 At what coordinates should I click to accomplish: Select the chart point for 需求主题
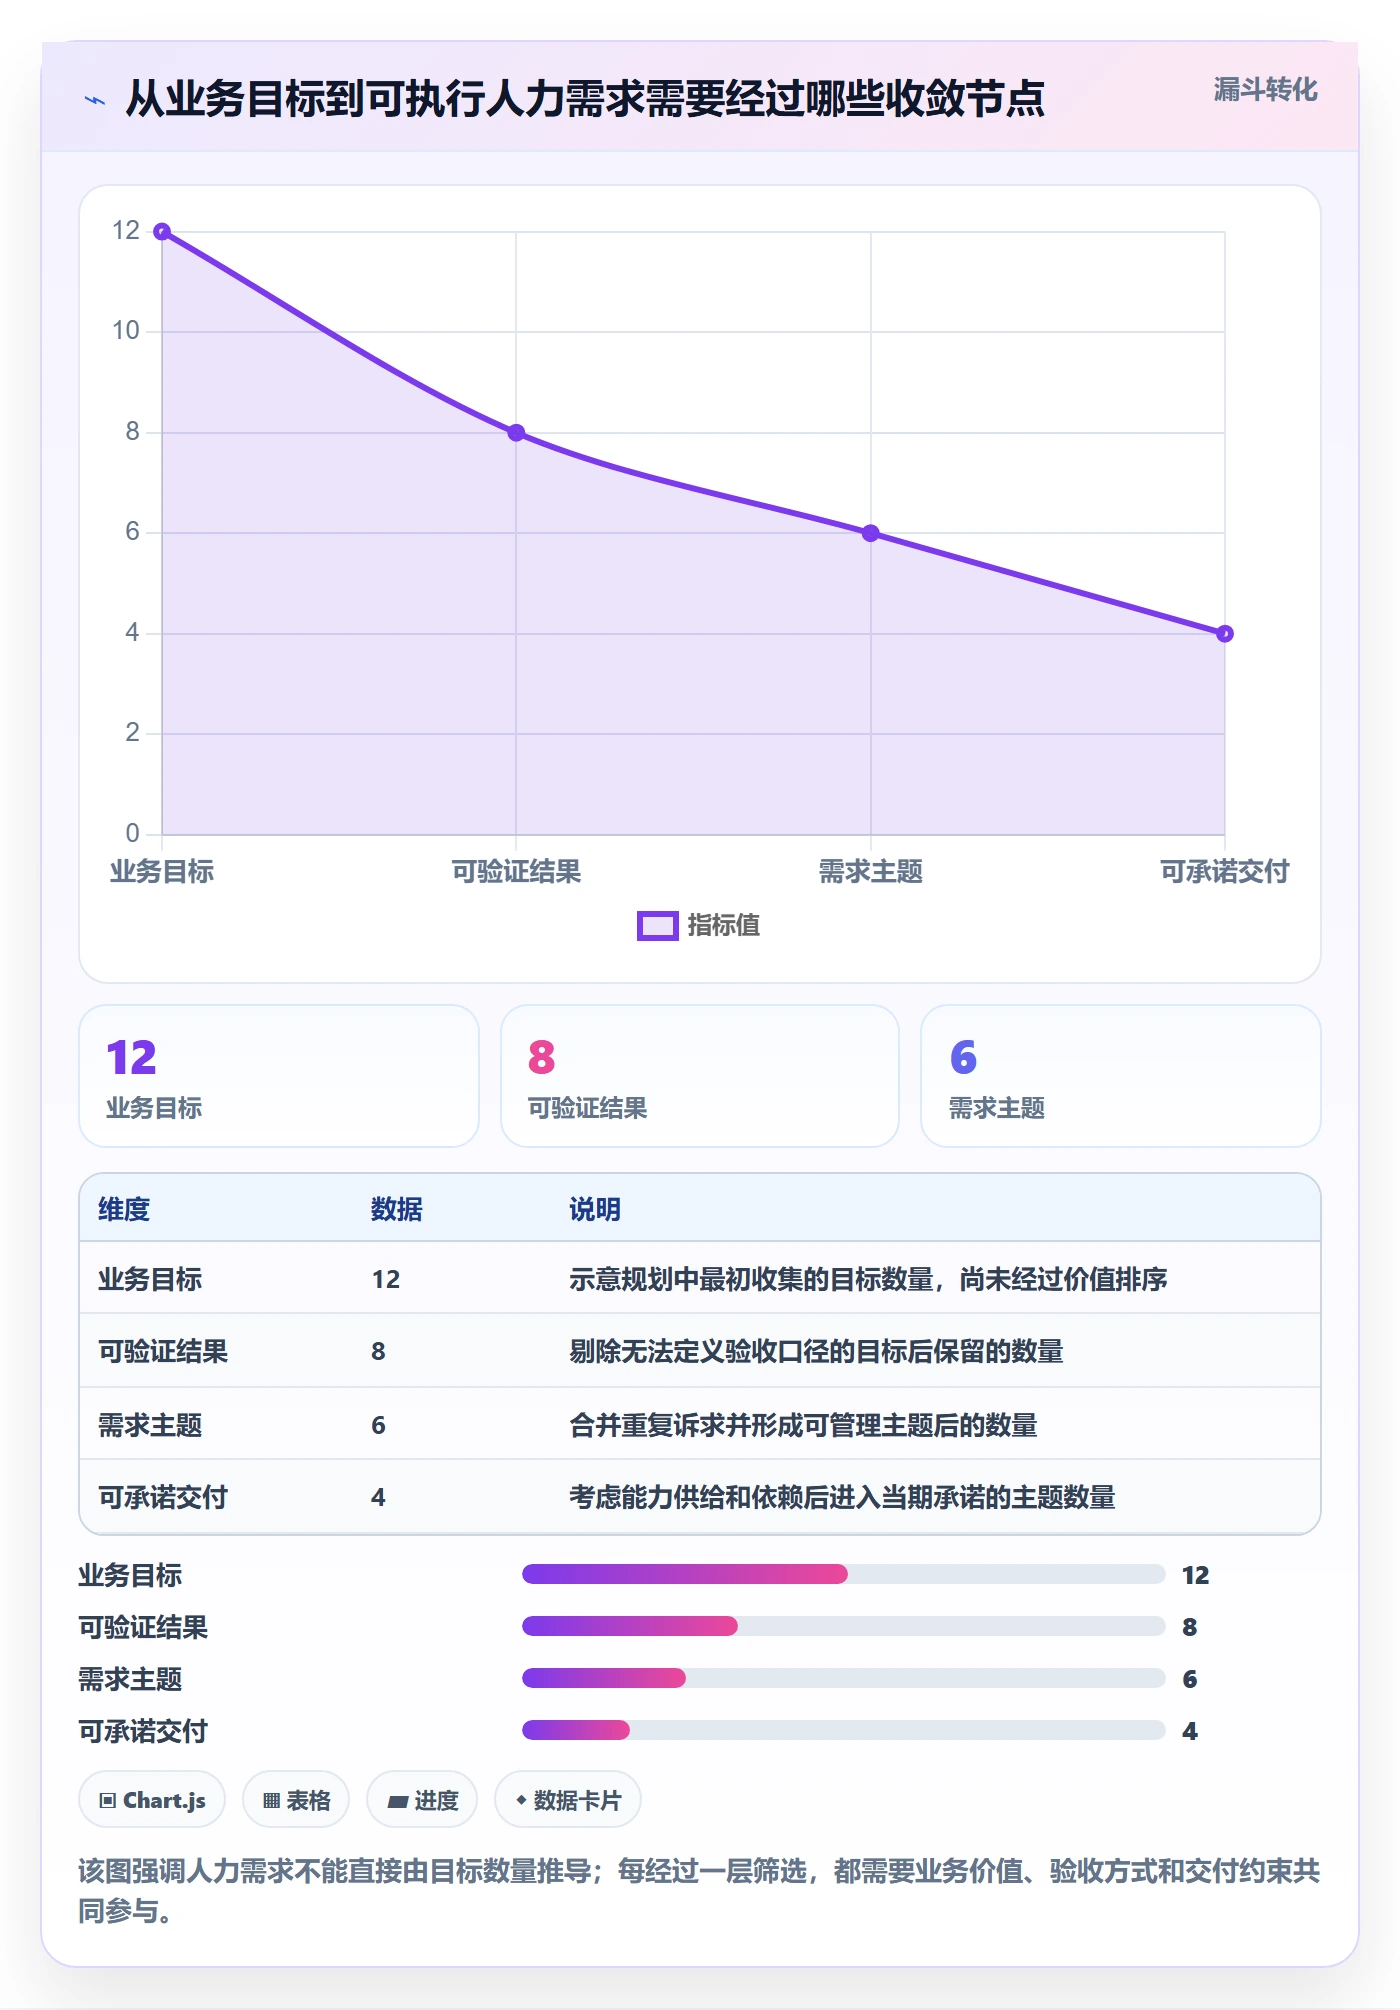[x=871, y=533]
